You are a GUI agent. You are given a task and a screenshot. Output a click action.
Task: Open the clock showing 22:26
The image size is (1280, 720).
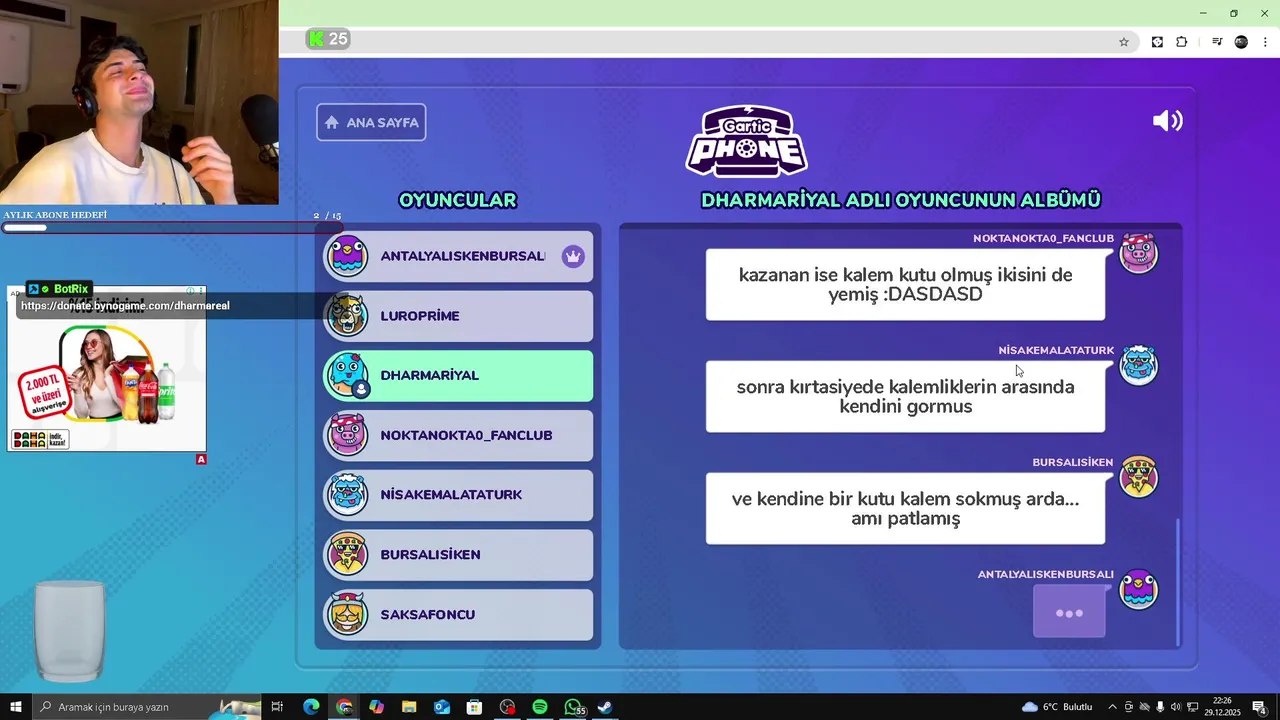(x=1222, y=707)
